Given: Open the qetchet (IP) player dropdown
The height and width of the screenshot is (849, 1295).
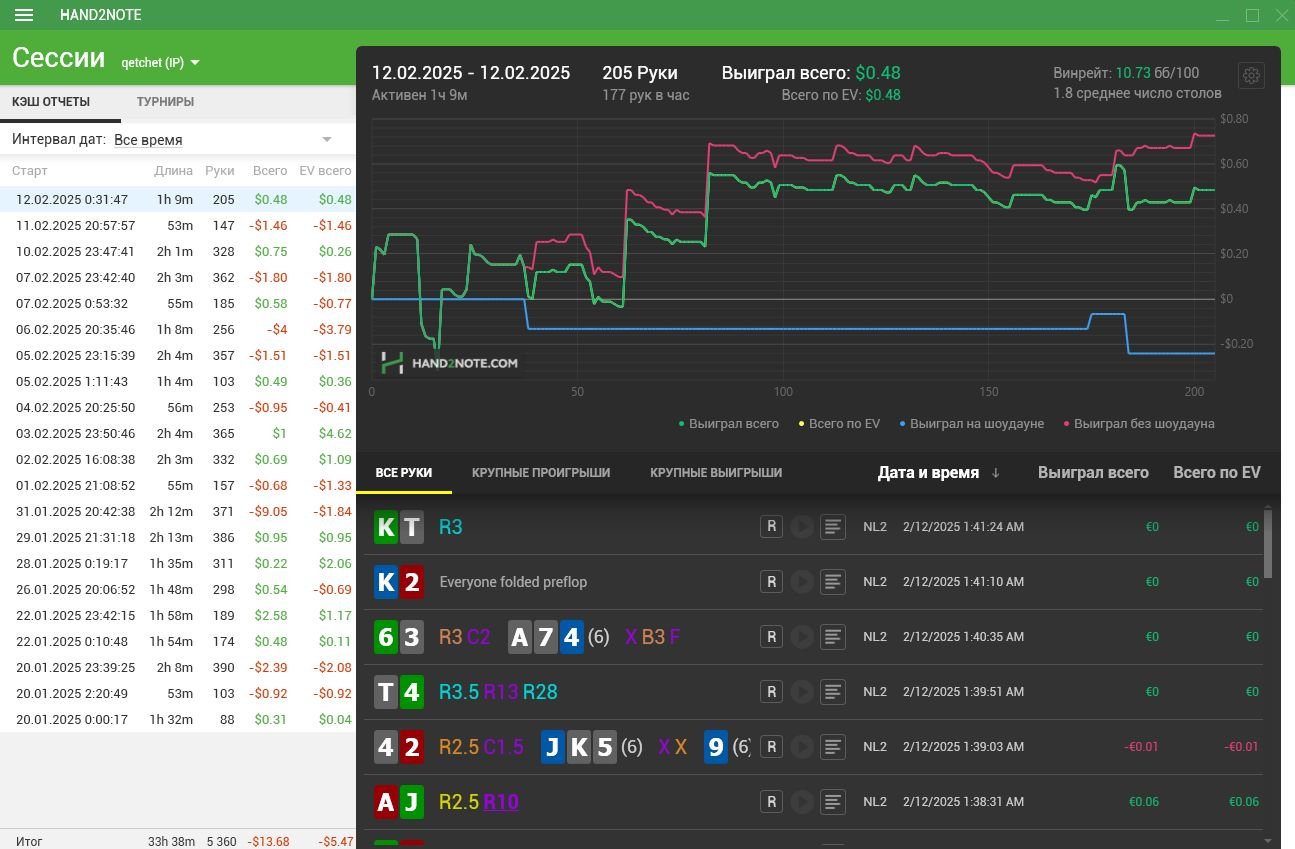Looking at the screenshot, I should (x=160, y=62).
